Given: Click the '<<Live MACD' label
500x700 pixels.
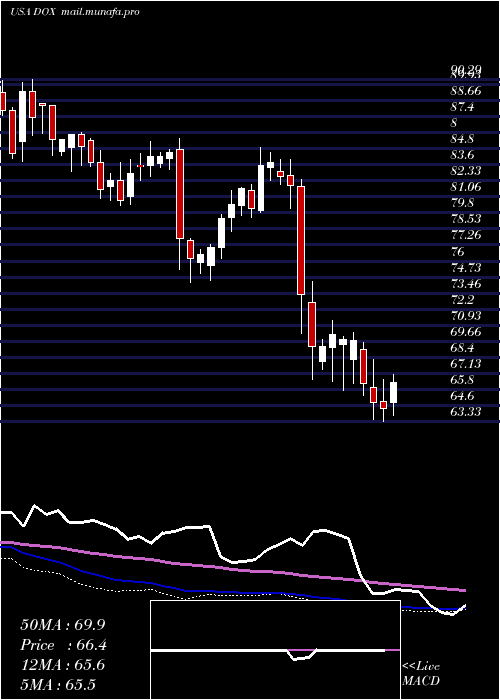Looking at the screenshot, I should coord(421,674).
